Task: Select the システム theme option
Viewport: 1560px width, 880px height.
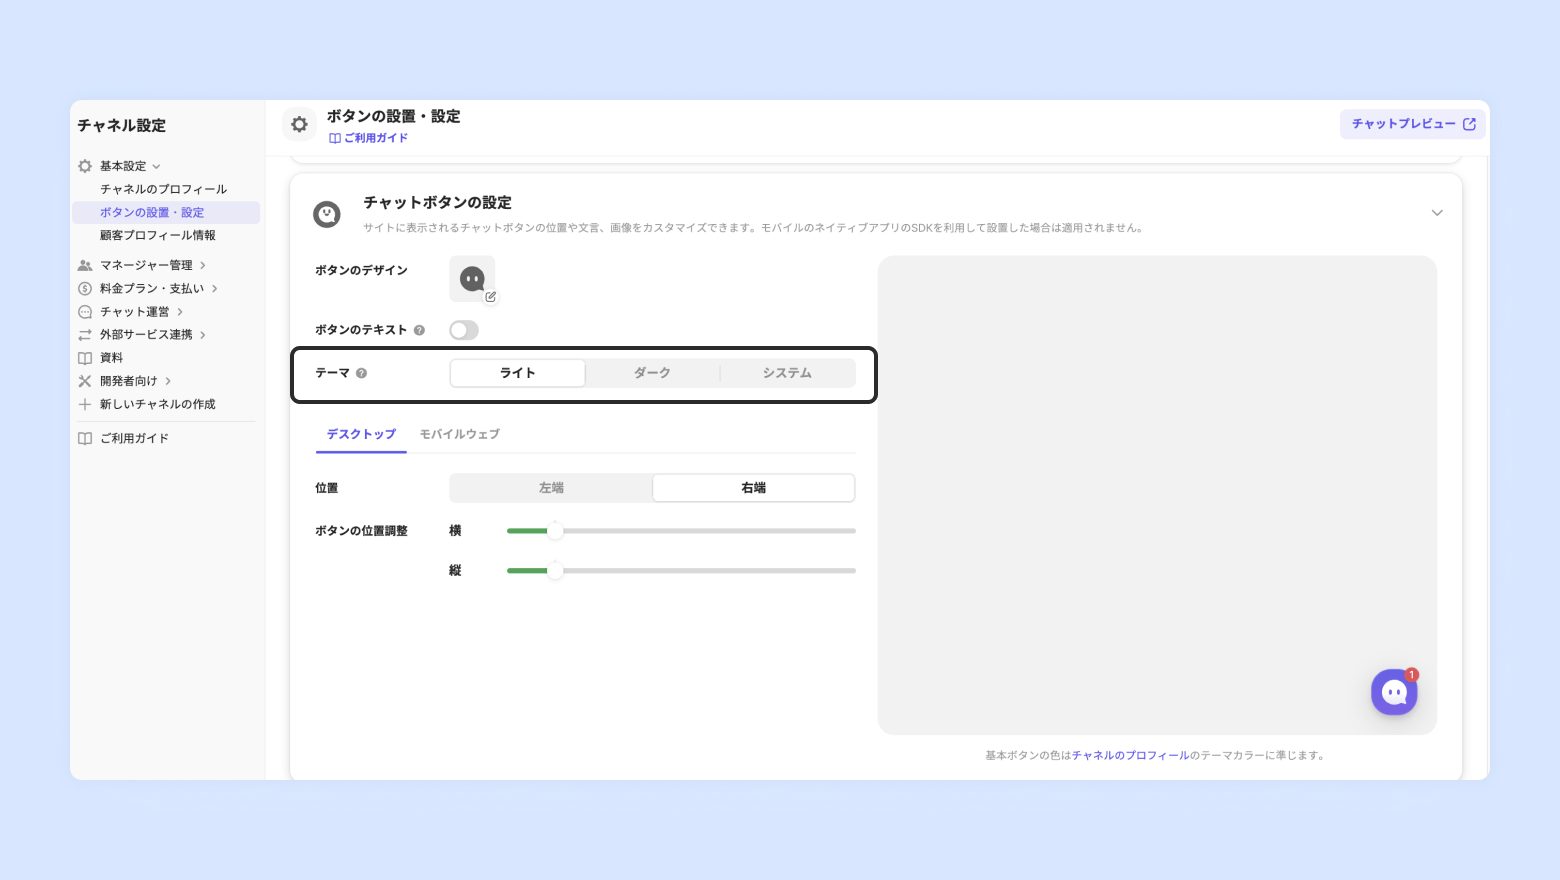Action: pyautogui.click(x=787, y=373)
